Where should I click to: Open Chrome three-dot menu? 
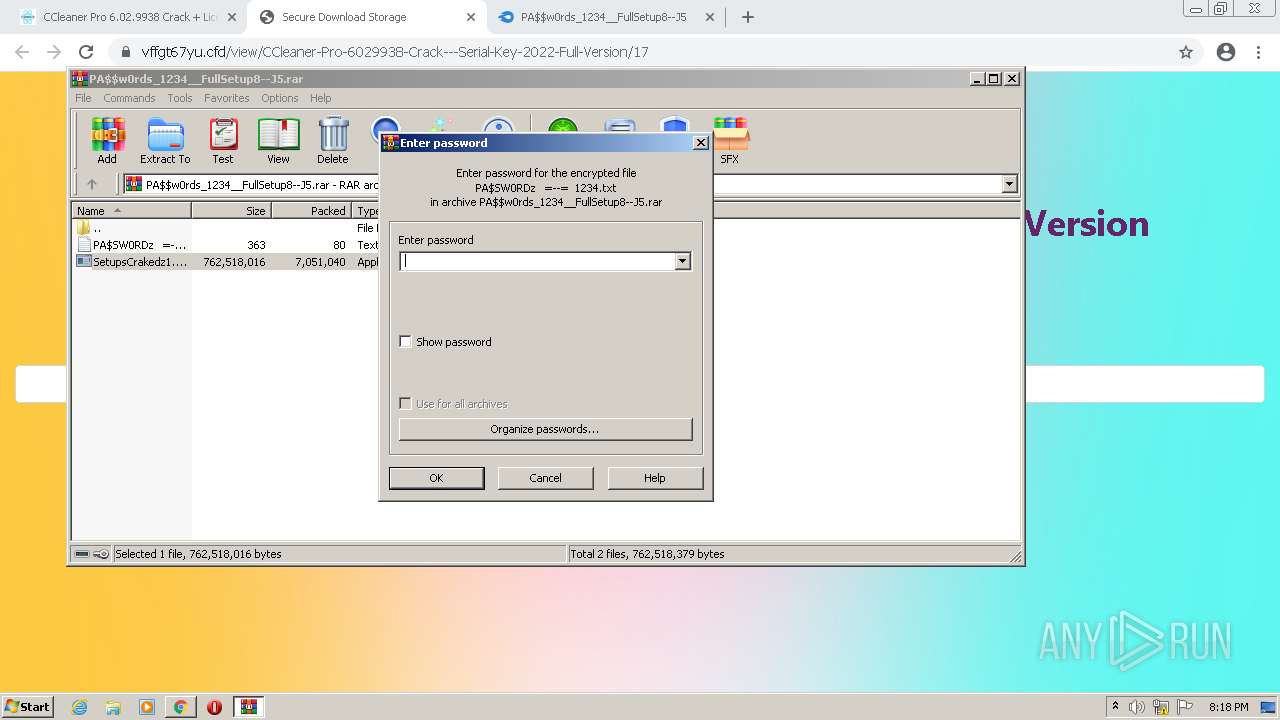[x=1259, y=52]
